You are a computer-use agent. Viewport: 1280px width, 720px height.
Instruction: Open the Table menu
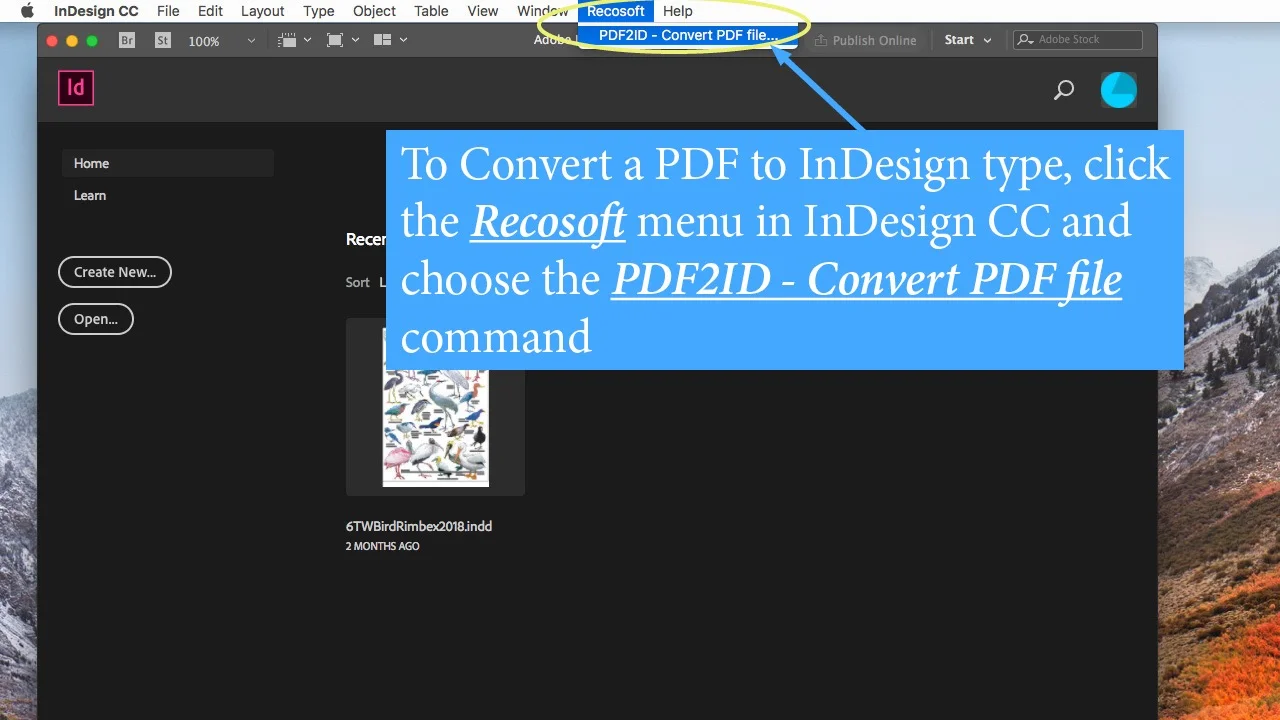tap(431, 11)
